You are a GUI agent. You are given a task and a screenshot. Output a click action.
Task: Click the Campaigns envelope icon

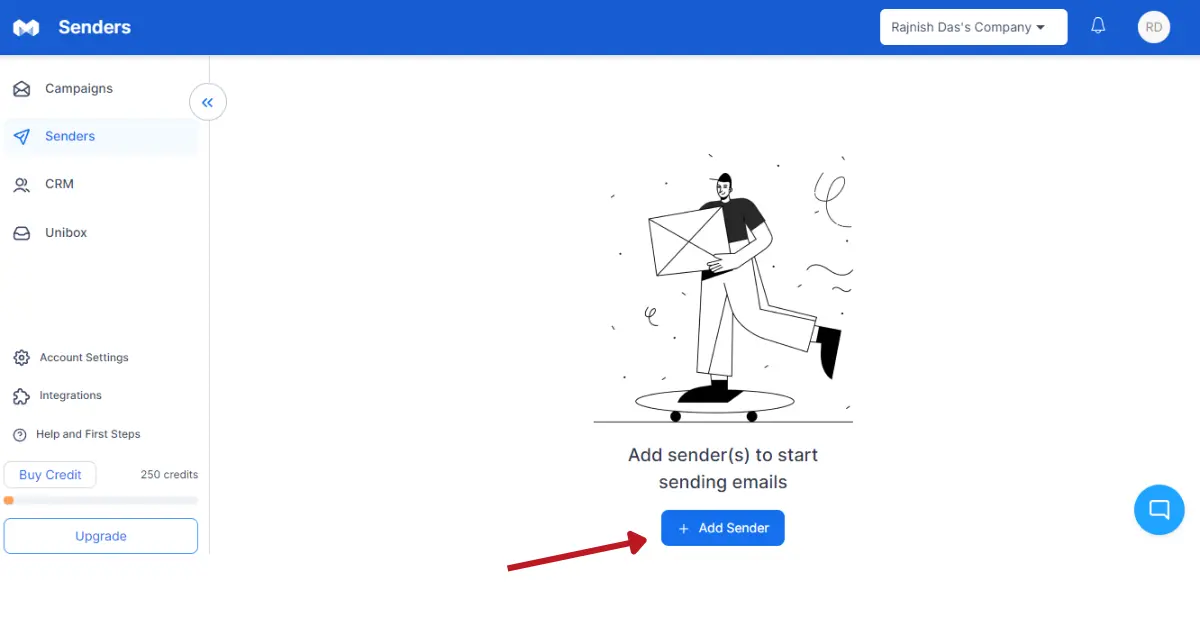(21, 89)
